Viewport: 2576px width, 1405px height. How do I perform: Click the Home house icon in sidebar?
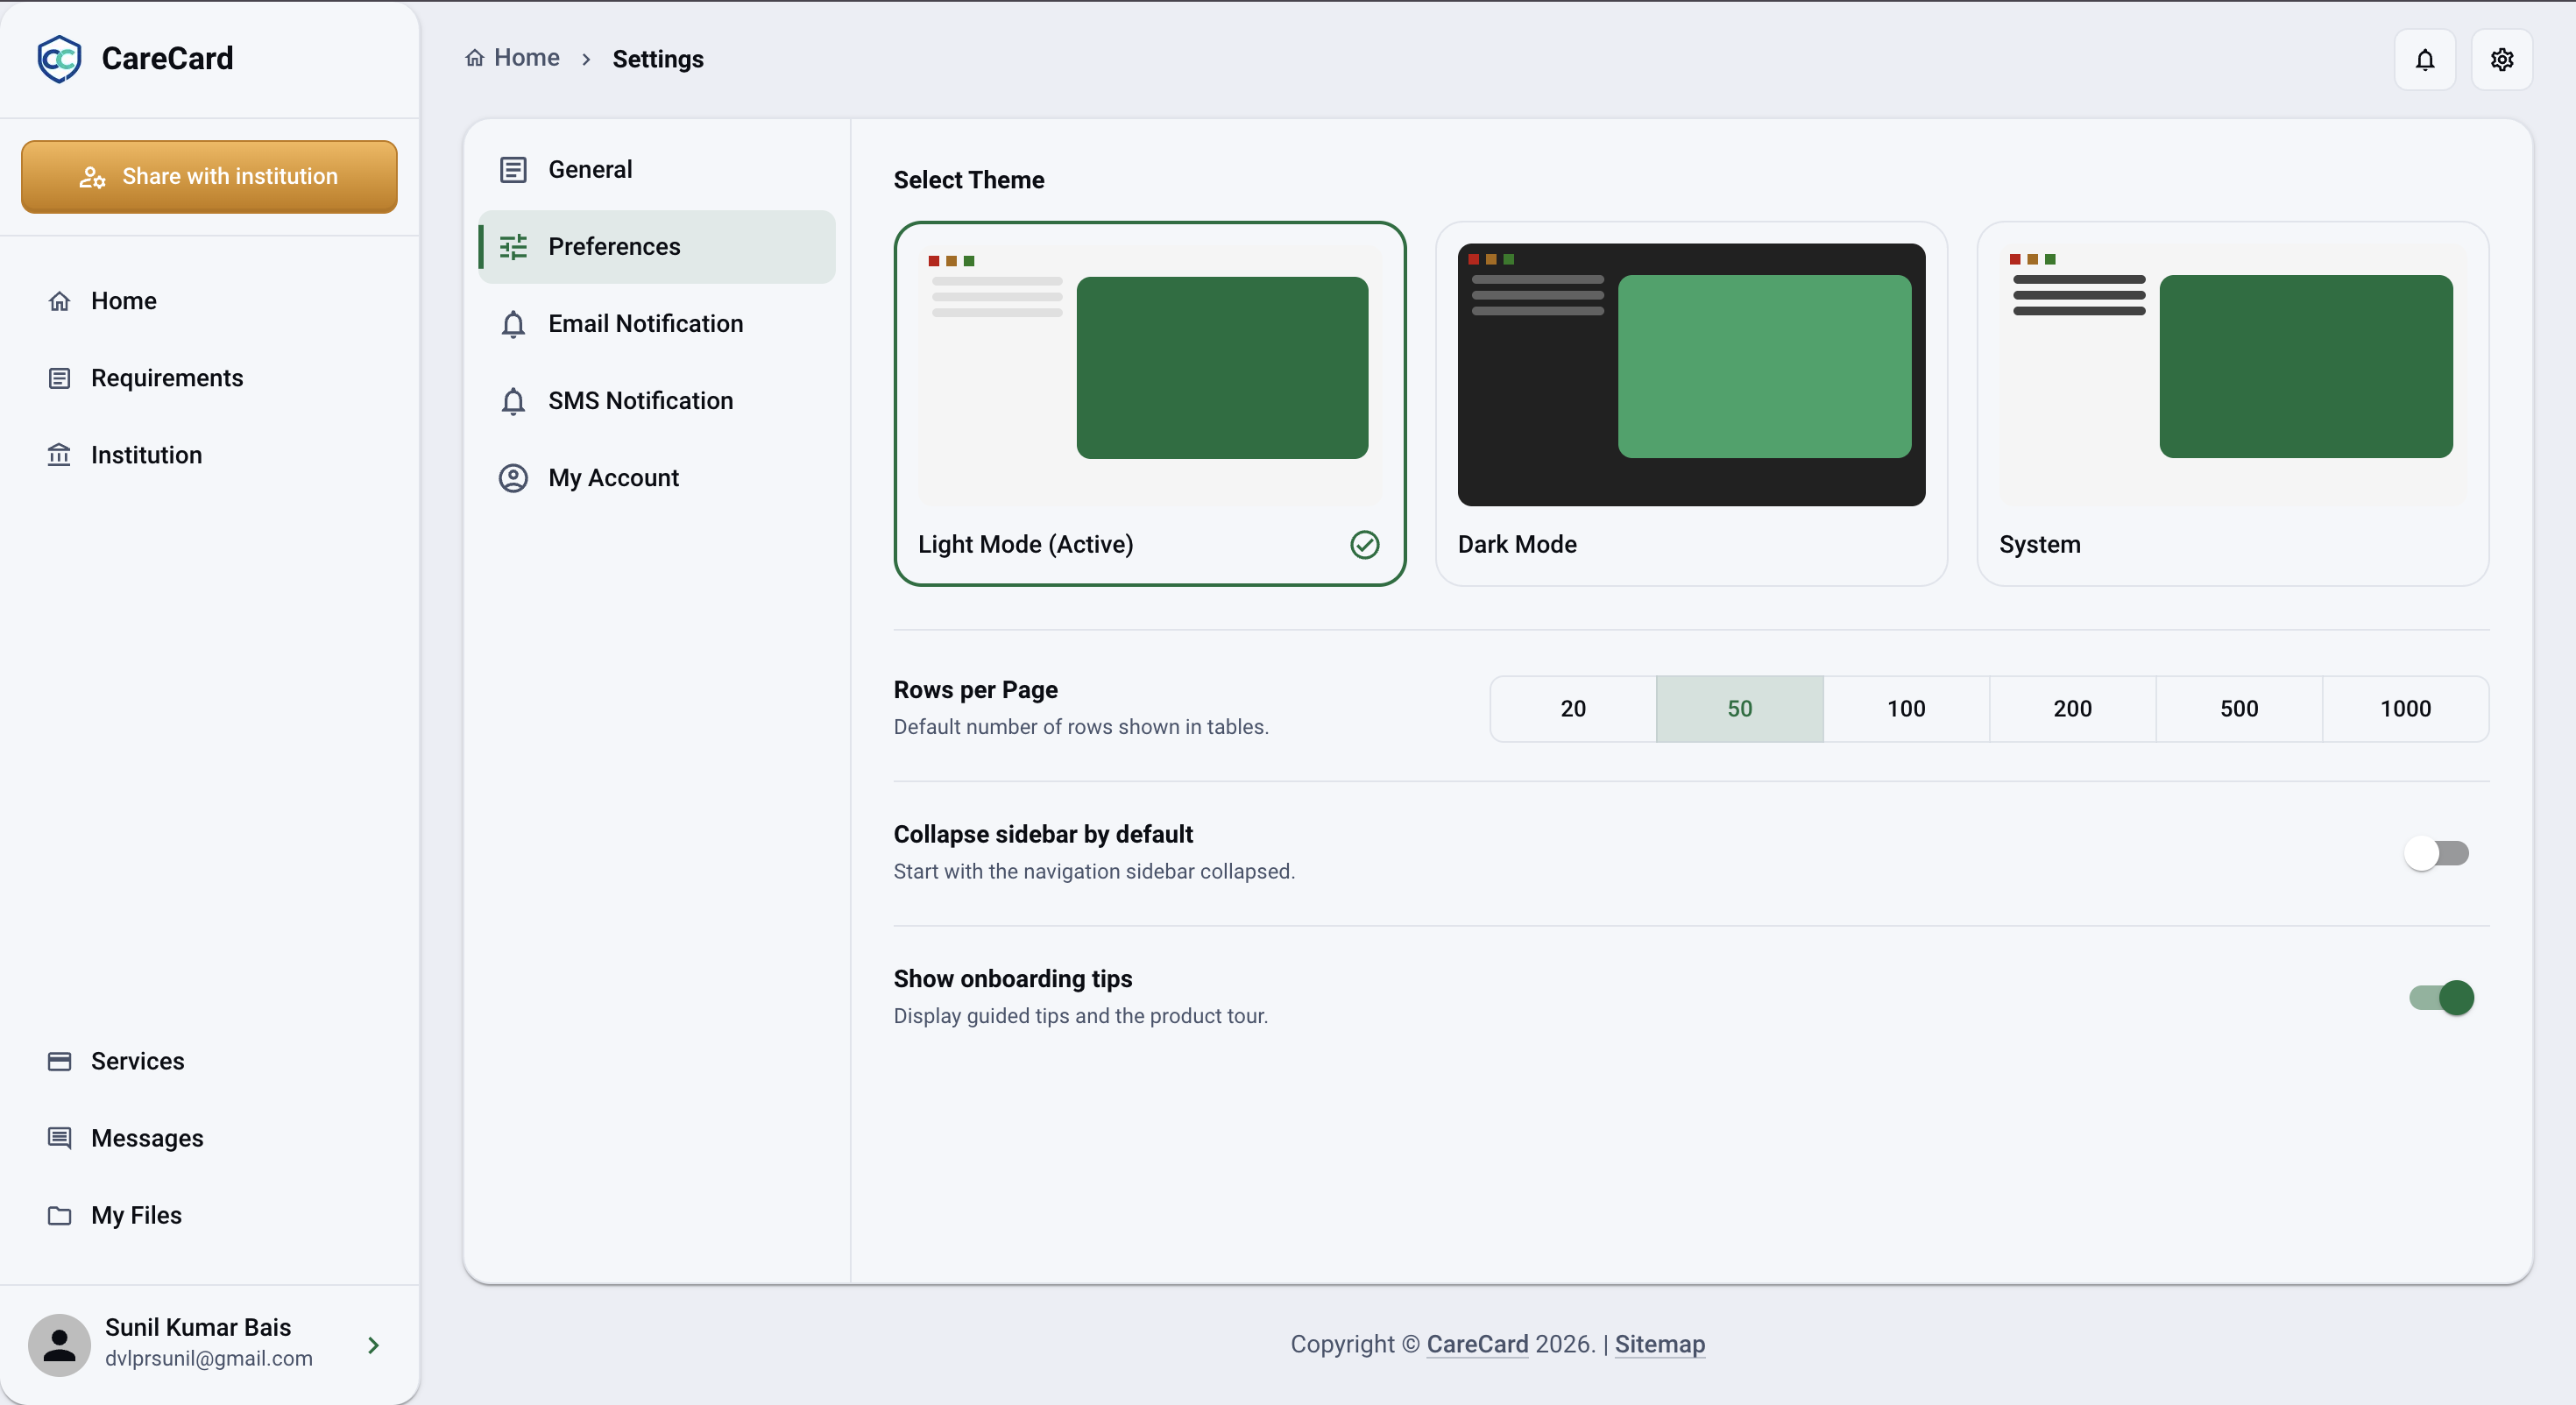pyautogui.click(x=60, y=301)
